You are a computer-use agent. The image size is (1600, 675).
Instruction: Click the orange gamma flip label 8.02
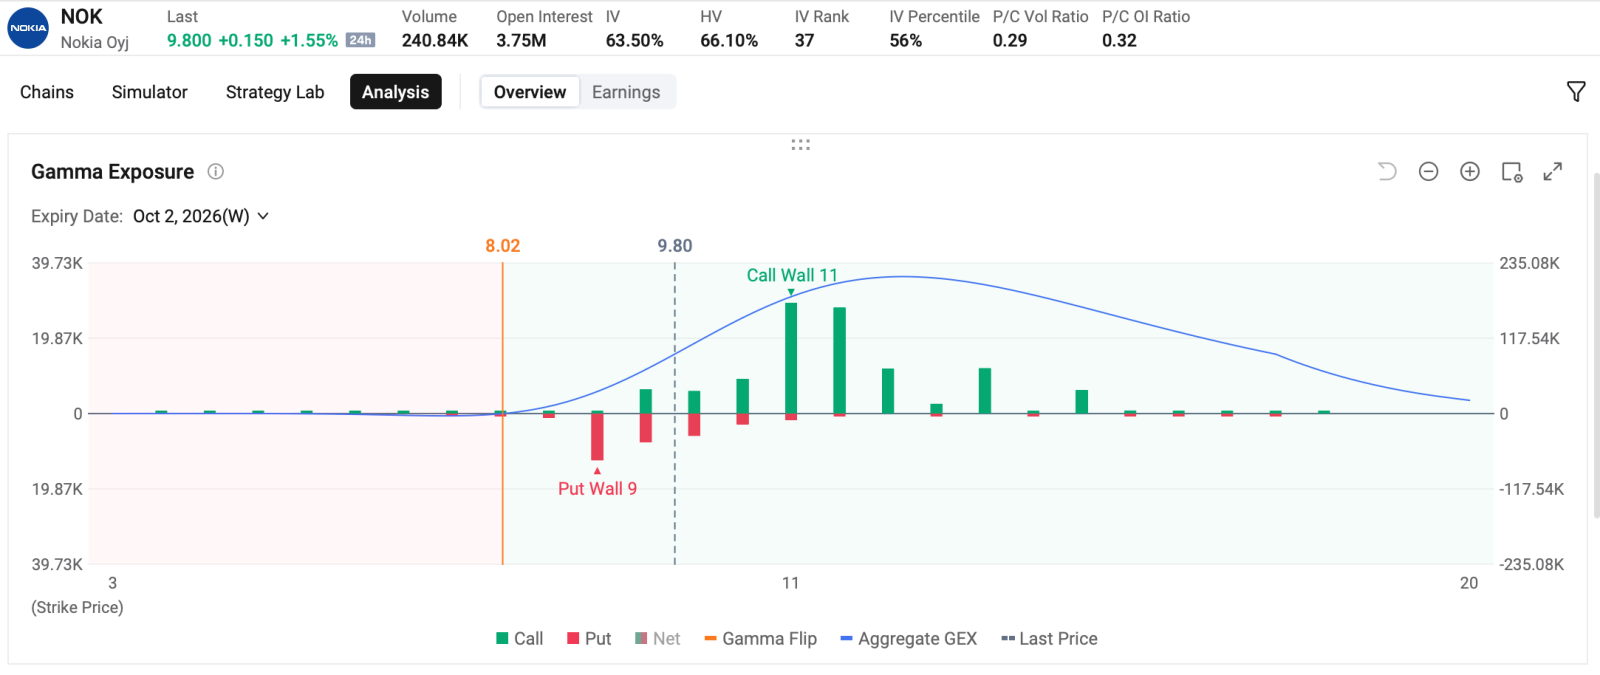coord(503,246)
